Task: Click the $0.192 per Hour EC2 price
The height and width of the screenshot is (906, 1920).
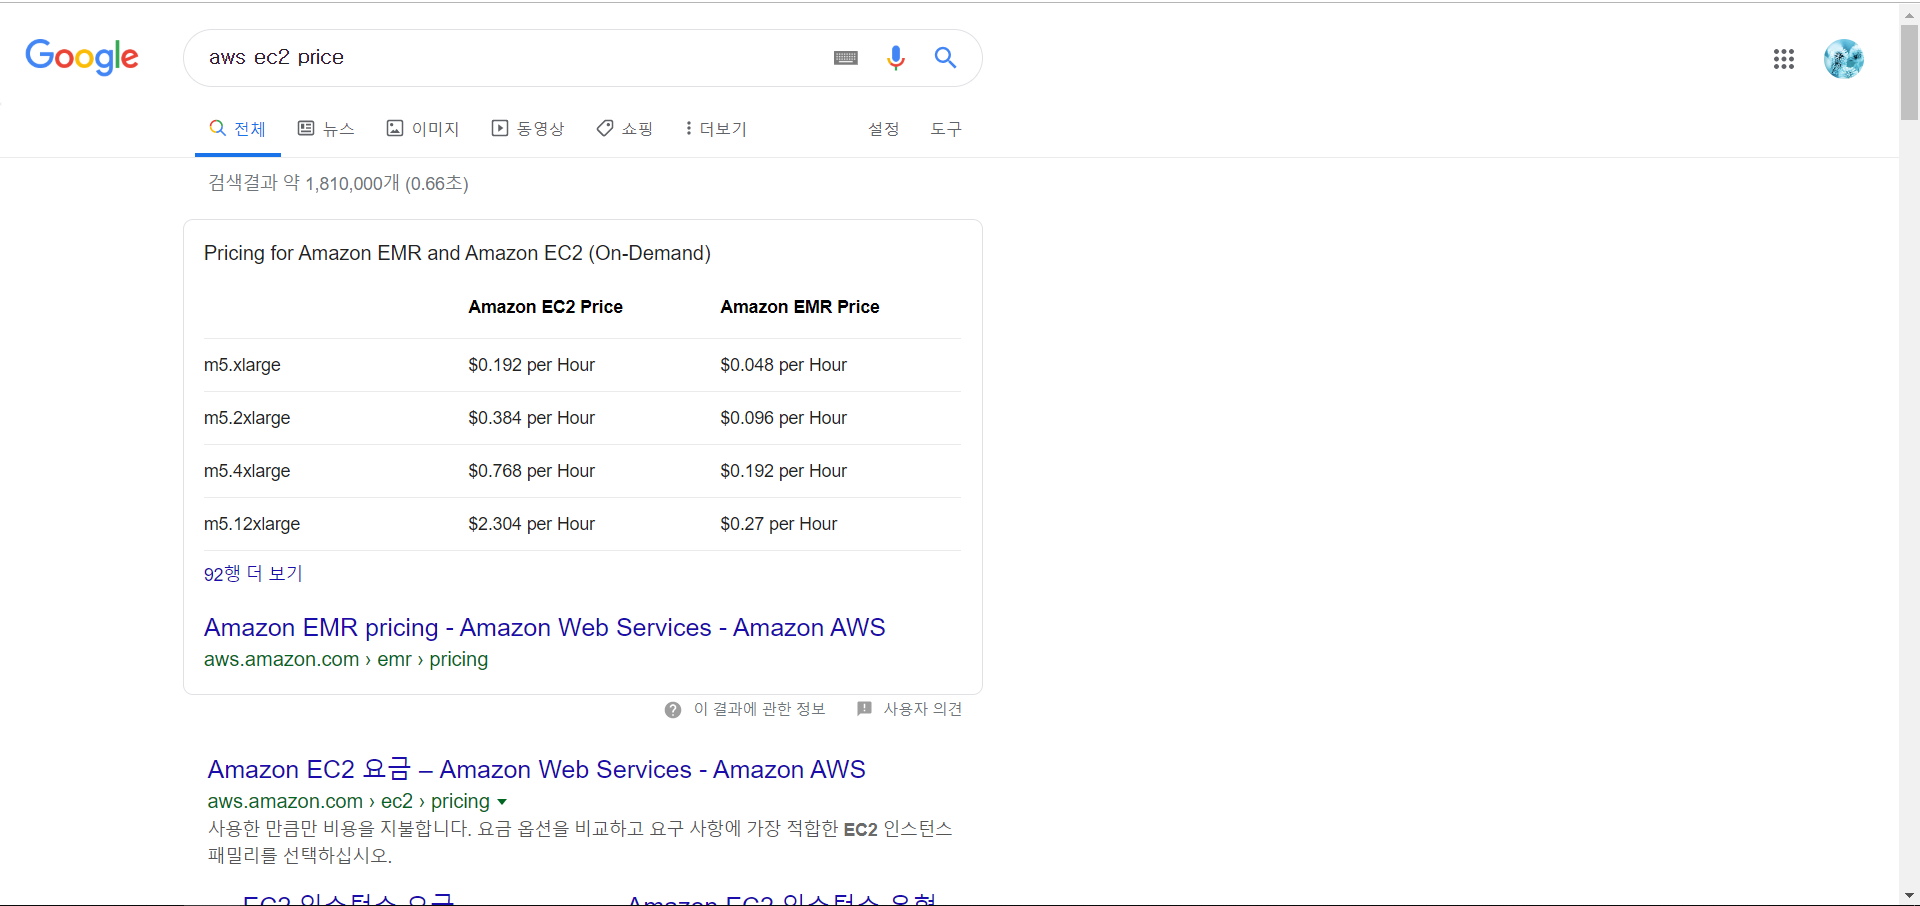Action: (532, 365)
